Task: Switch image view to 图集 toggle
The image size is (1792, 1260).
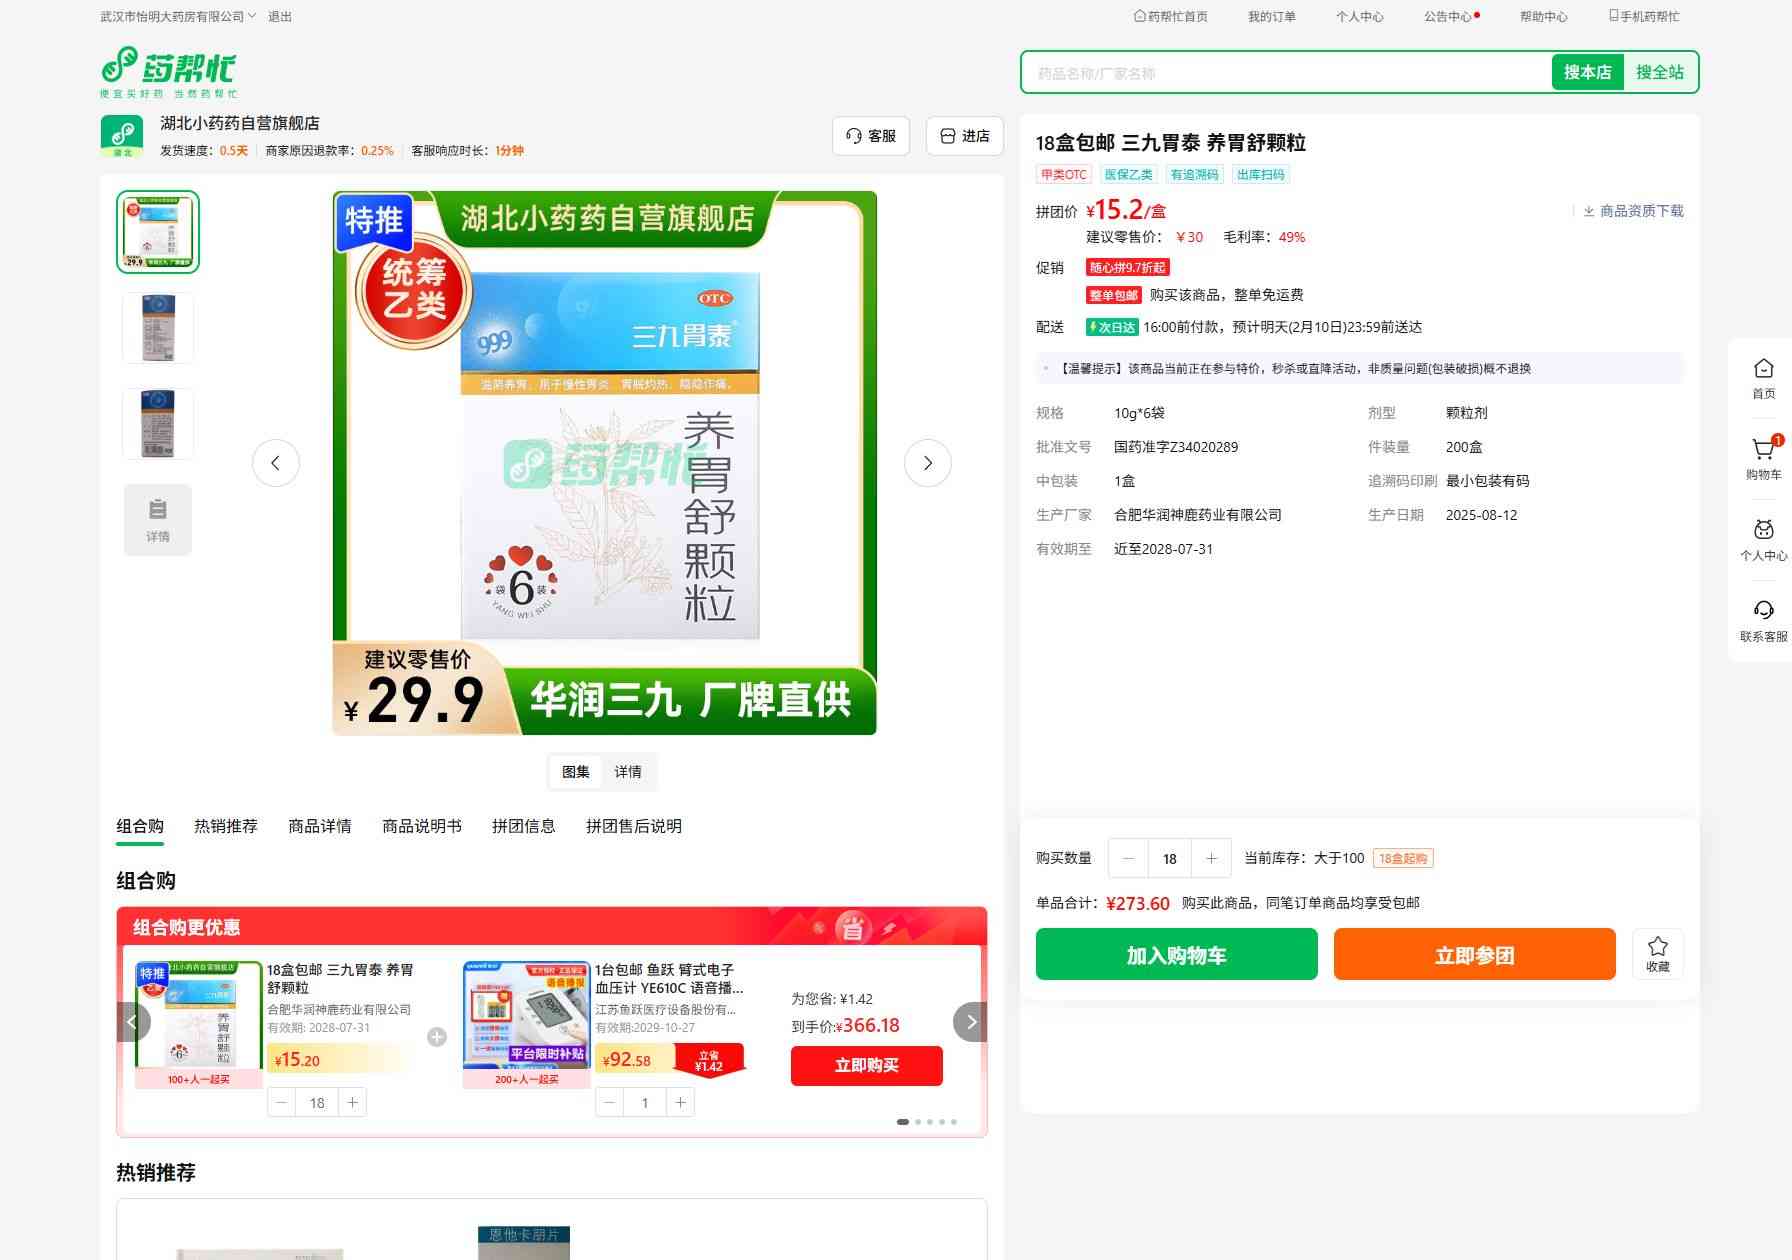Action: (576, 772)
